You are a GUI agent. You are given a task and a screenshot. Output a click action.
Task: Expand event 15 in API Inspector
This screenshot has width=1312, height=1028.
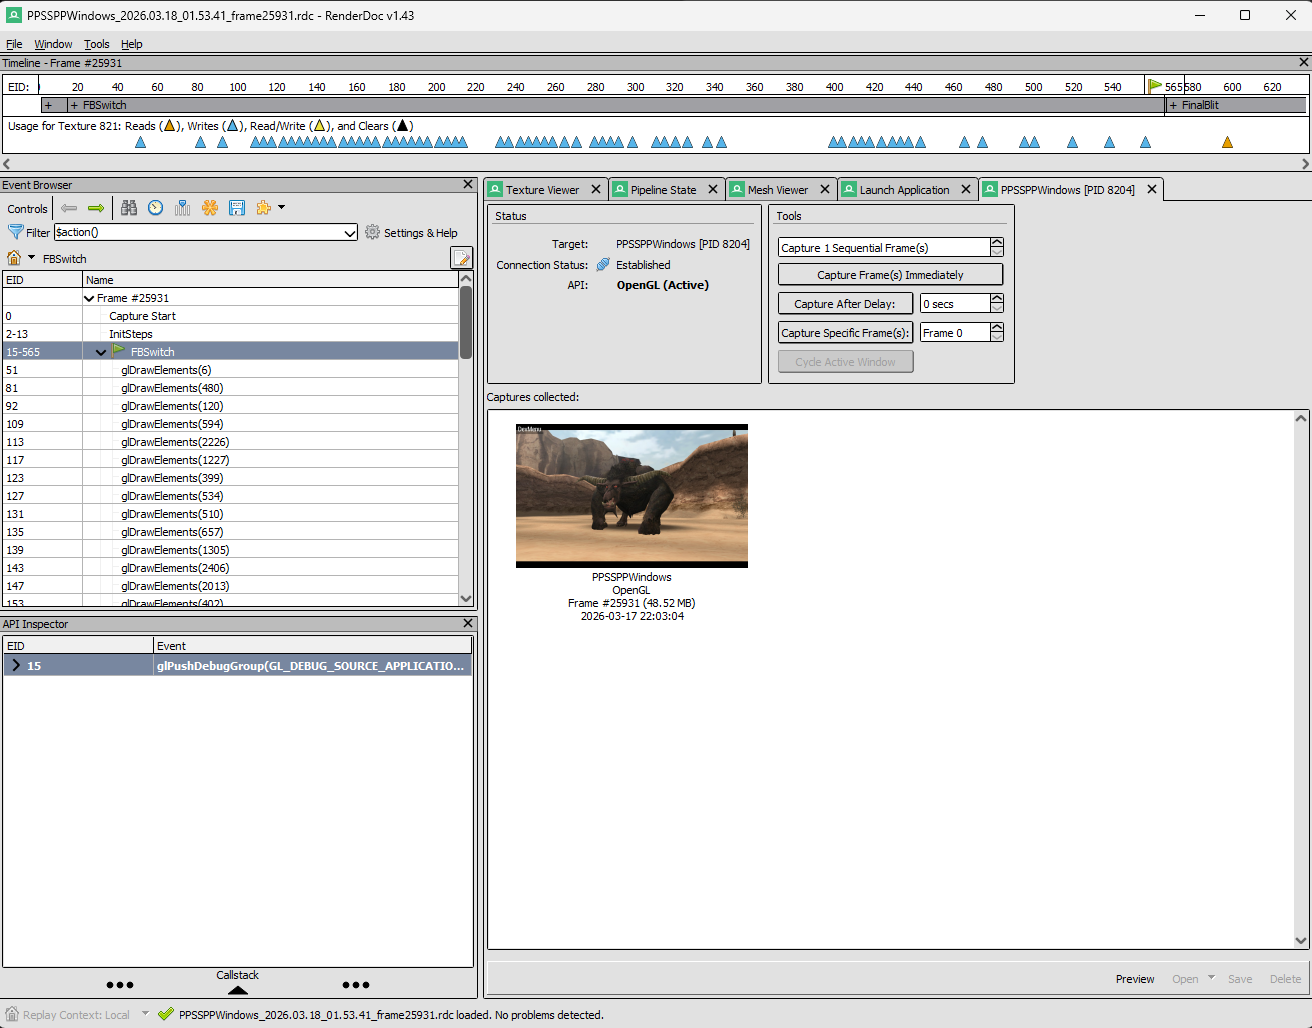16,666
